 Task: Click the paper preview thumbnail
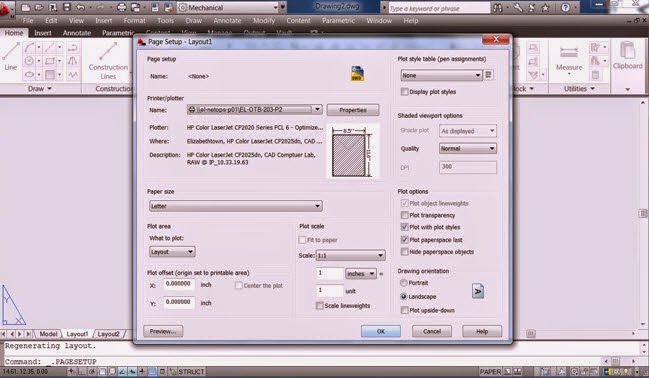[x=353, y=151]
